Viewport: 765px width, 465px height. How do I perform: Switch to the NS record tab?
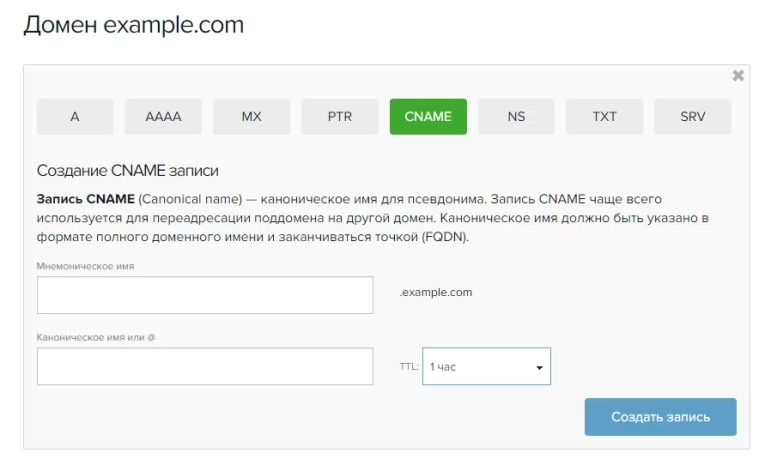point(516,116)
